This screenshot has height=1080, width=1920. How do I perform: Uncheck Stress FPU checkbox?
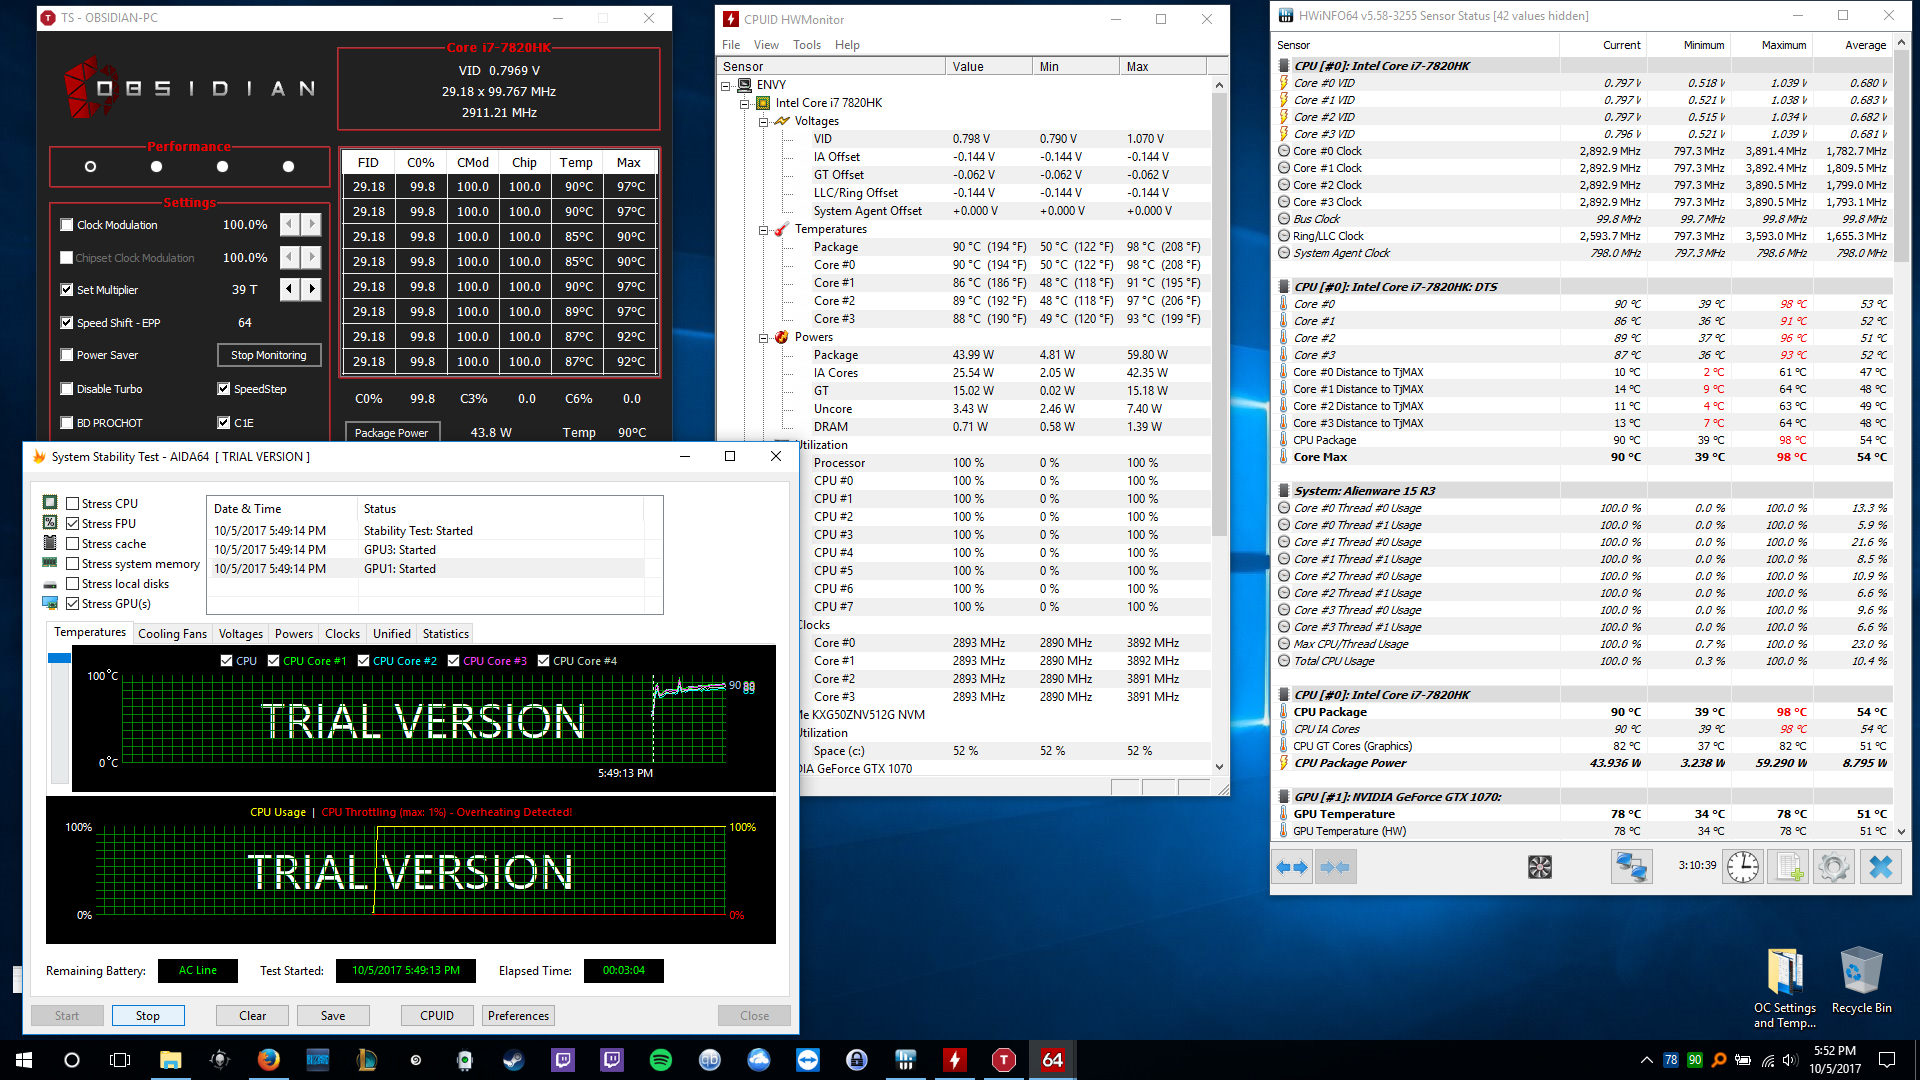(73, 524)
